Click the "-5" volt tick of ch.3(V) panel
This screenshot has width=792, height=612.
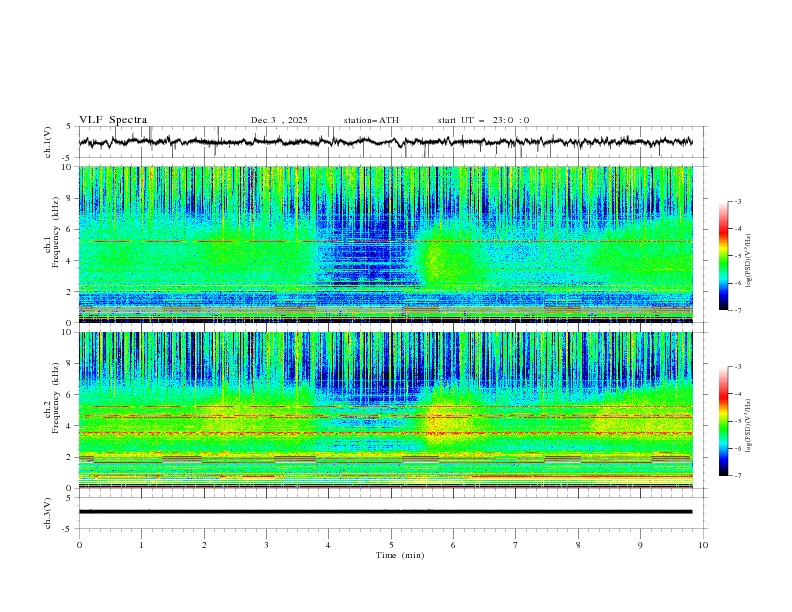point(66,529)
